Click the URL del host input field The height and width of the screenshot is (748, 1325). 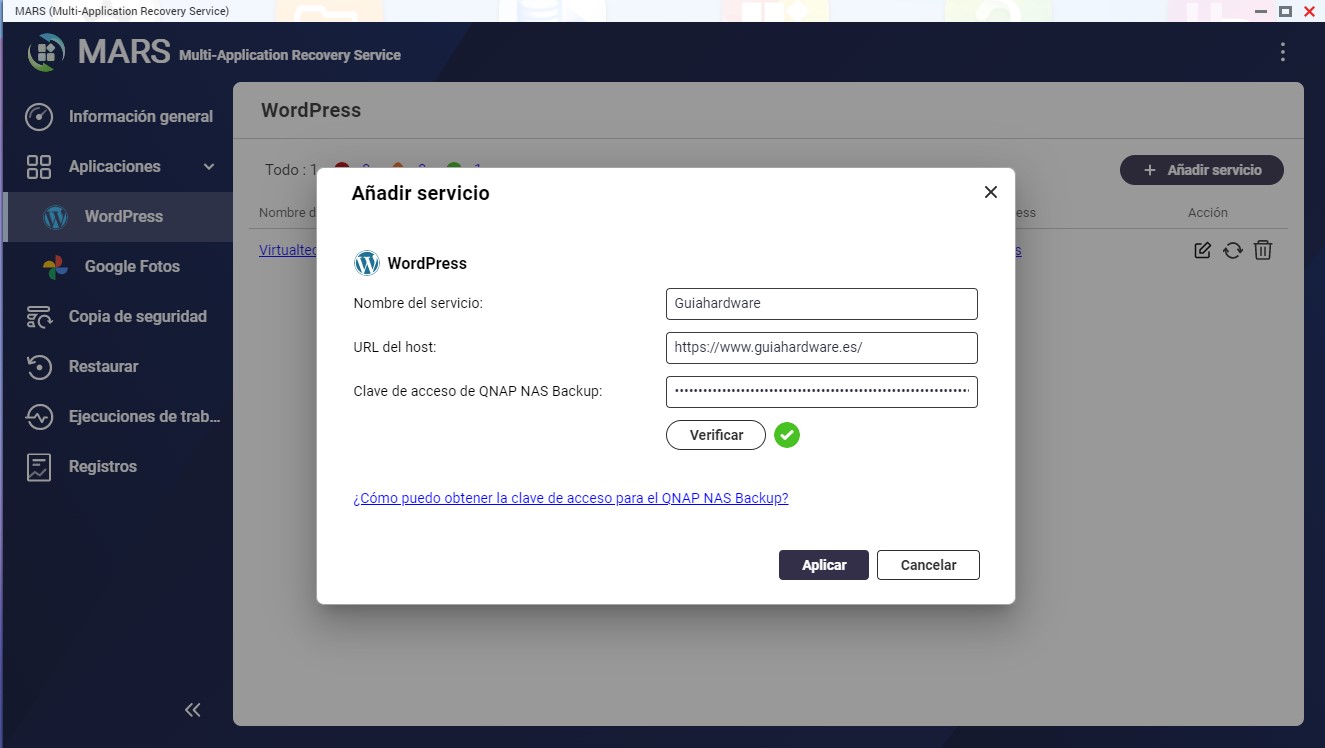(822, 347)
